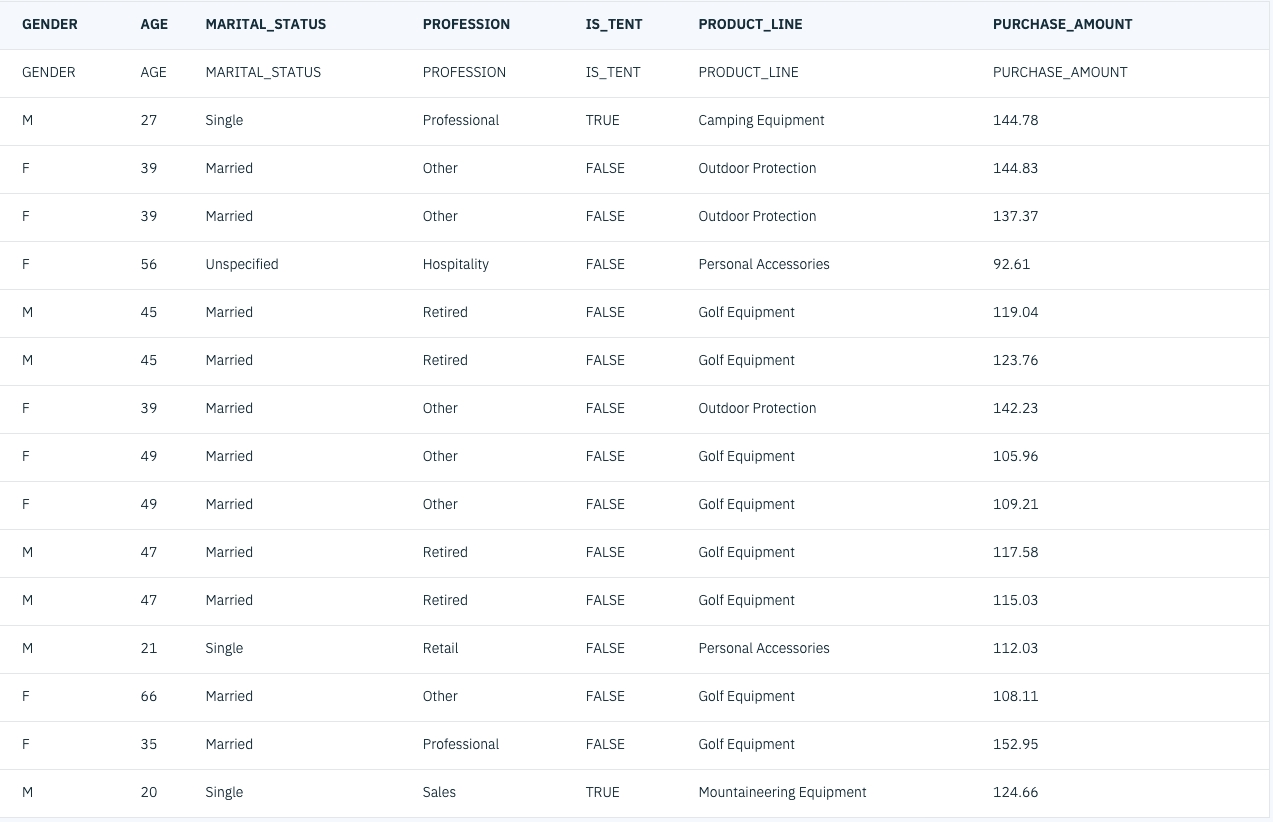This screenshot has width=1273, height=822.
Task: Select the age 66 cell
Action: click(x=149, y=696)
